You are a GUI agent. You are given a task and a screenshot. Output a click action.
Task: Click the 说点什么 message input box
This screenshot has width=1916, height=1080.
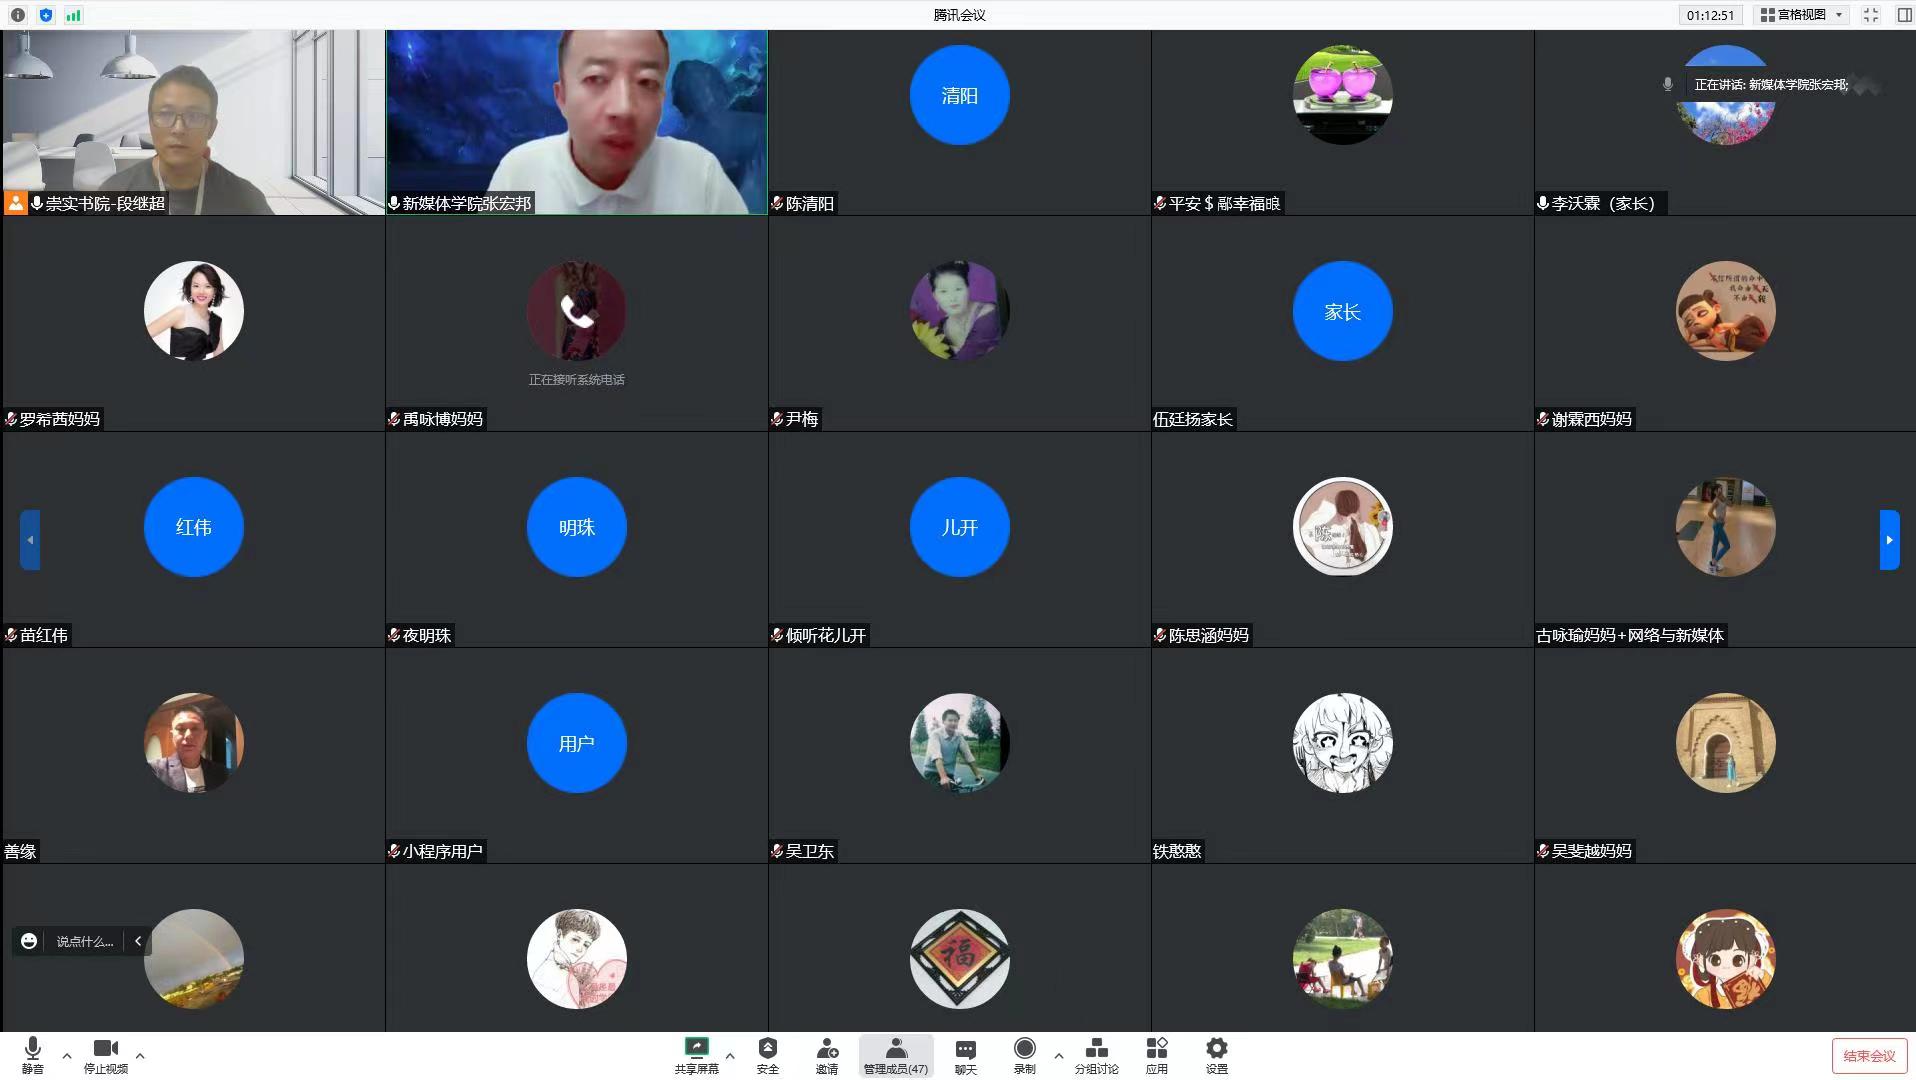click(x=84, y=941)
